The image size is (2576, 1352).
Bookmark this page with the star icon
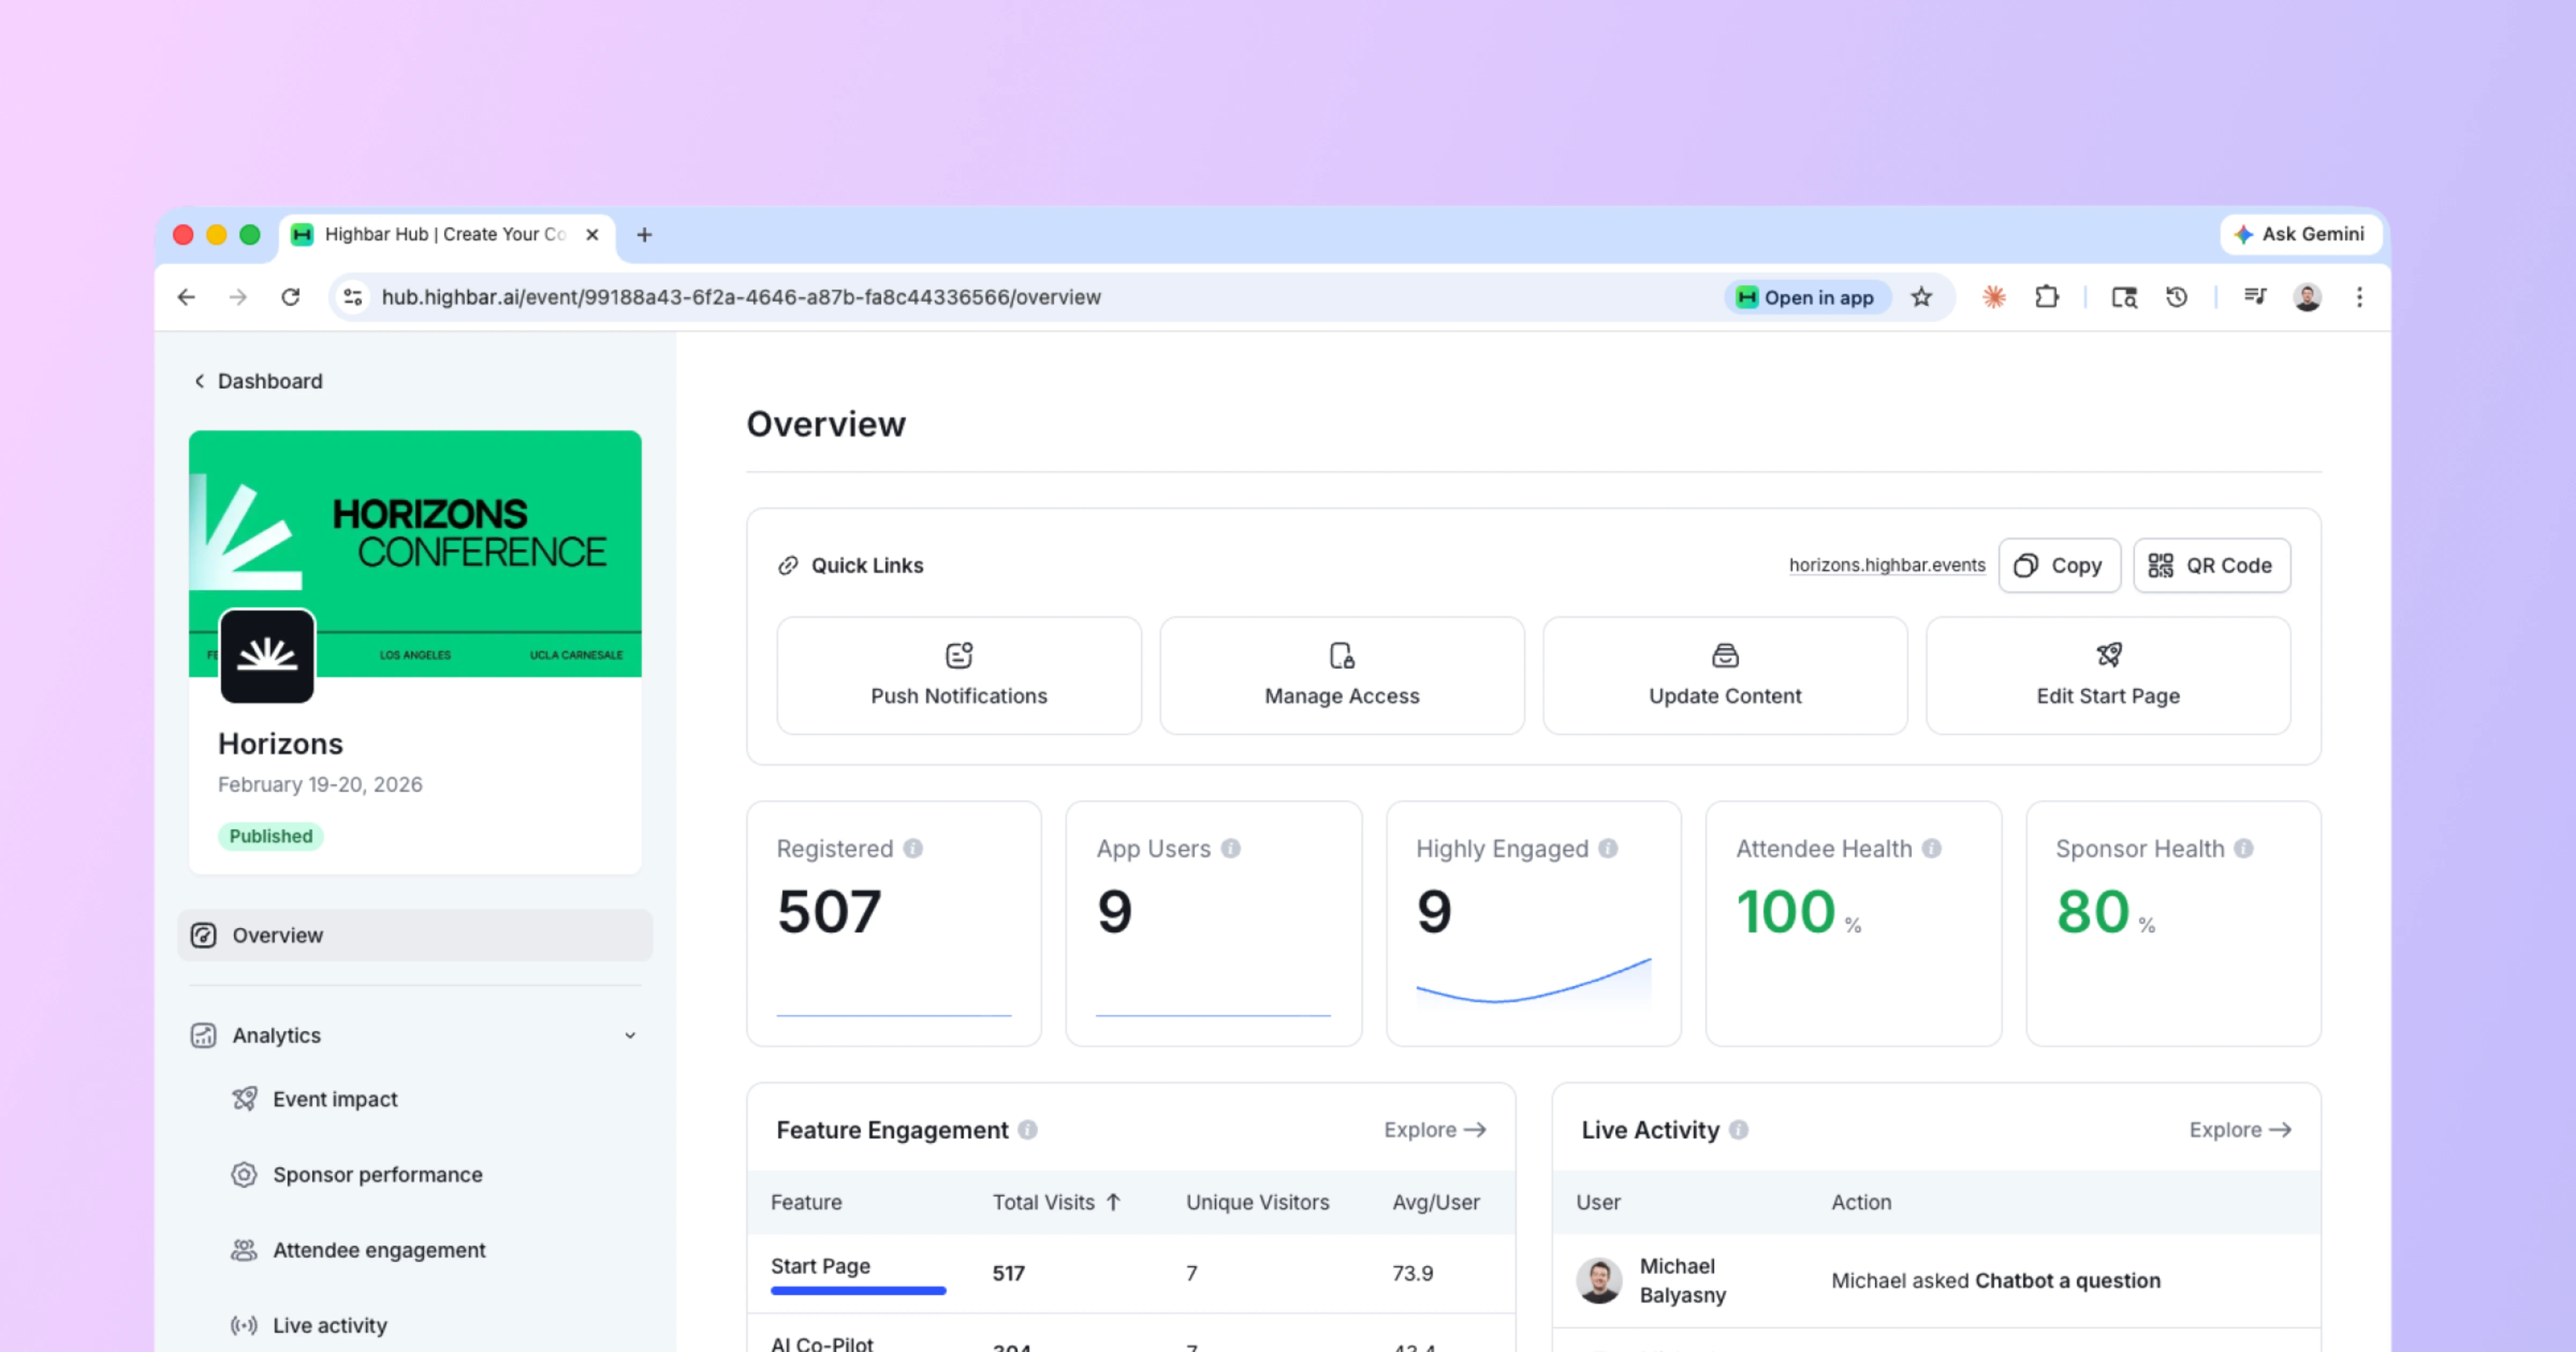(x=1921, y=297)
